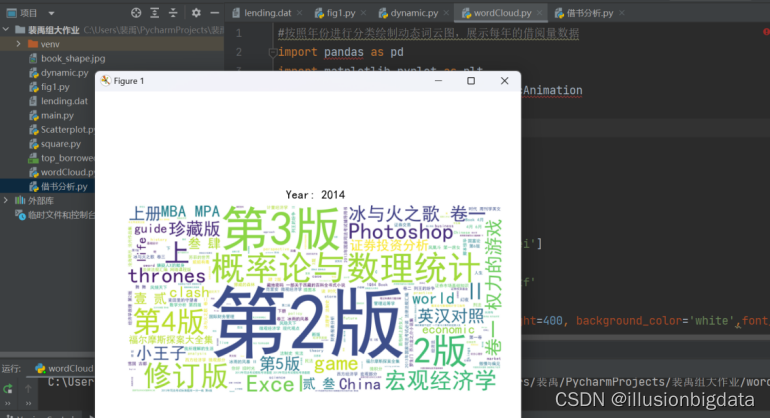
Task: Click the collapse all icon in project toolbar
Action: click(x=173, y=13)
